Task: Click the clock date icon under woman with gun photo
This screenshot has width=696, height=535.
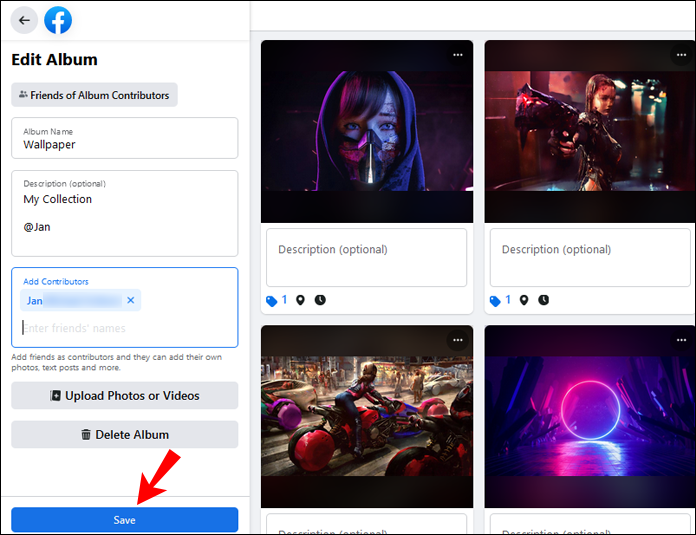Action: pos(544,300)
